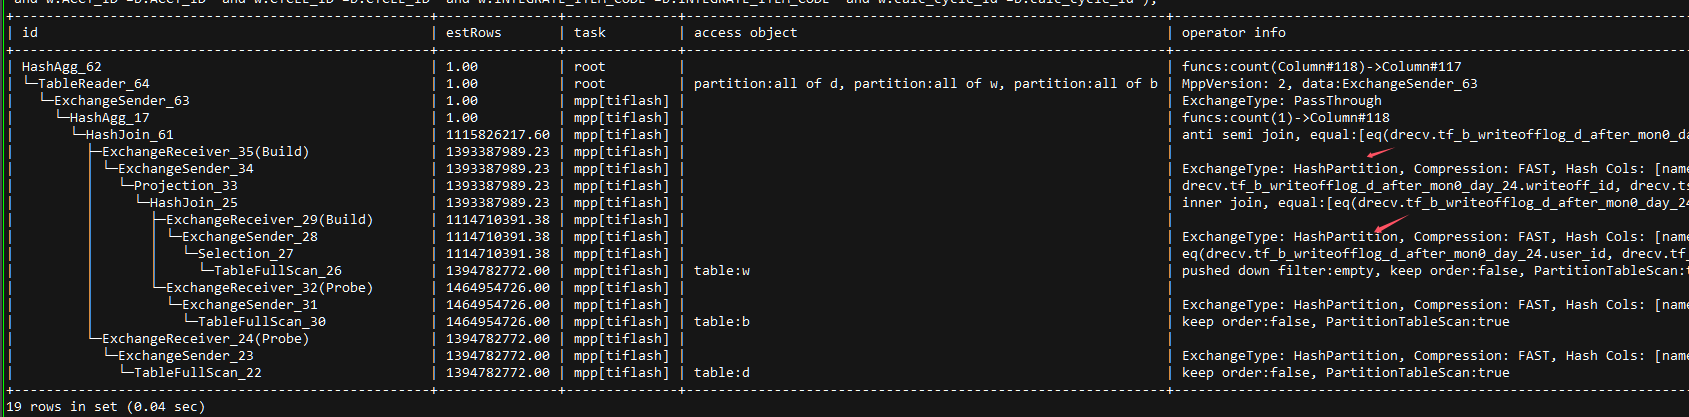The width and height of the screenshot is (1689, 417).
Task: Click ExchangeSender_63 in the plan tree
Action: tap(121, 101)
